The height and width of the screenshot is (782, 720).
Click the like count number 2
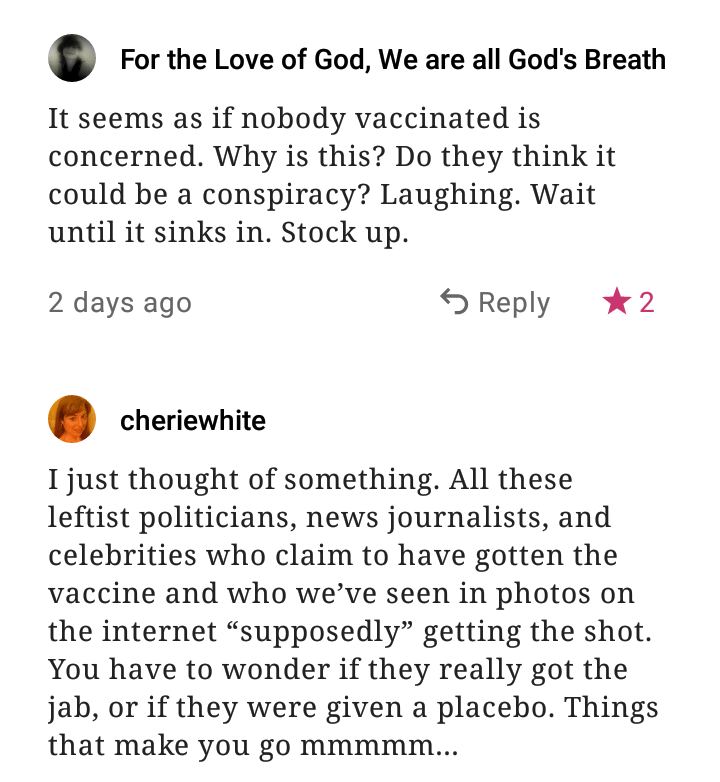click(647, 302)
